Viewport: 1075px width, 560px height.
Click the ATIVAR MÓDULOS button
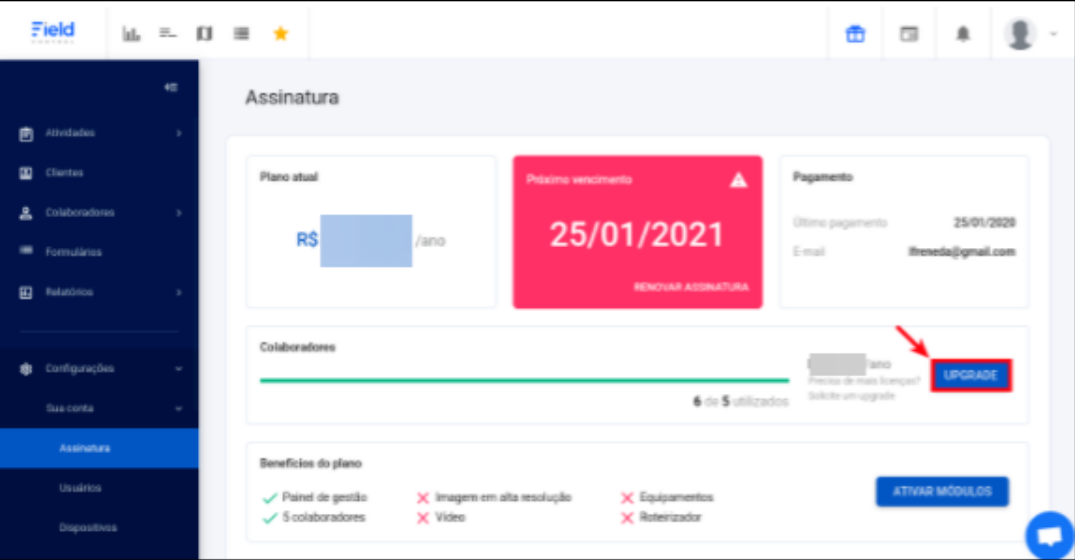pyautogui.click(x=942, y=491)
